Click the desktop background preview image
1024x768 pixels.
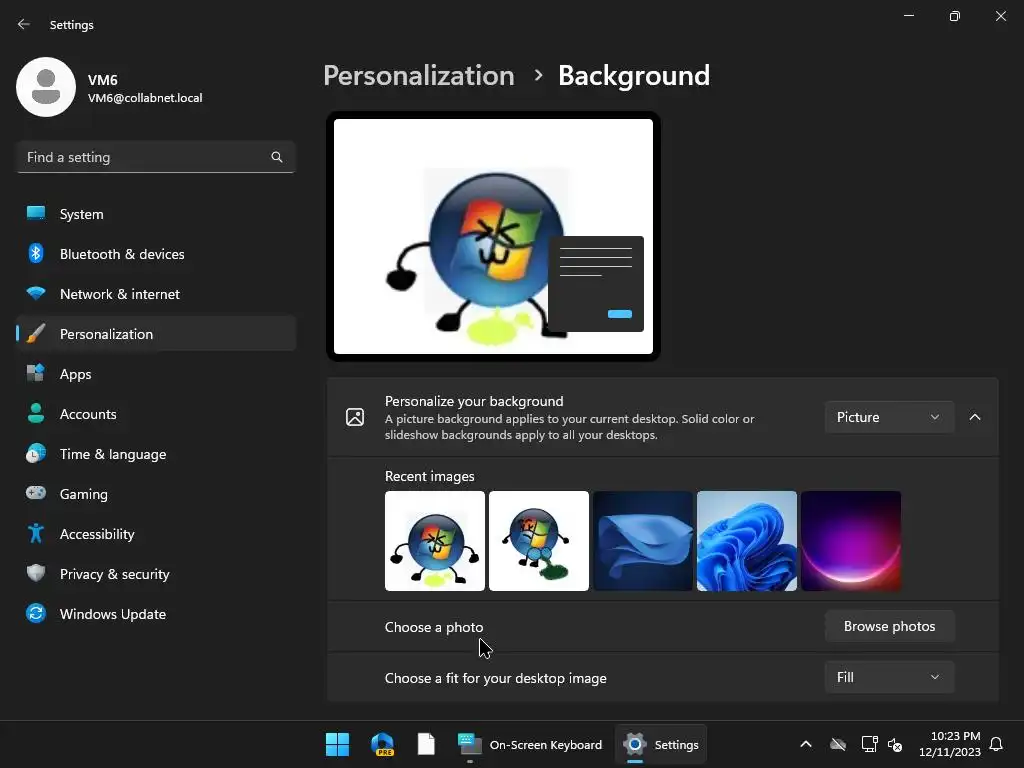[493, 236]
